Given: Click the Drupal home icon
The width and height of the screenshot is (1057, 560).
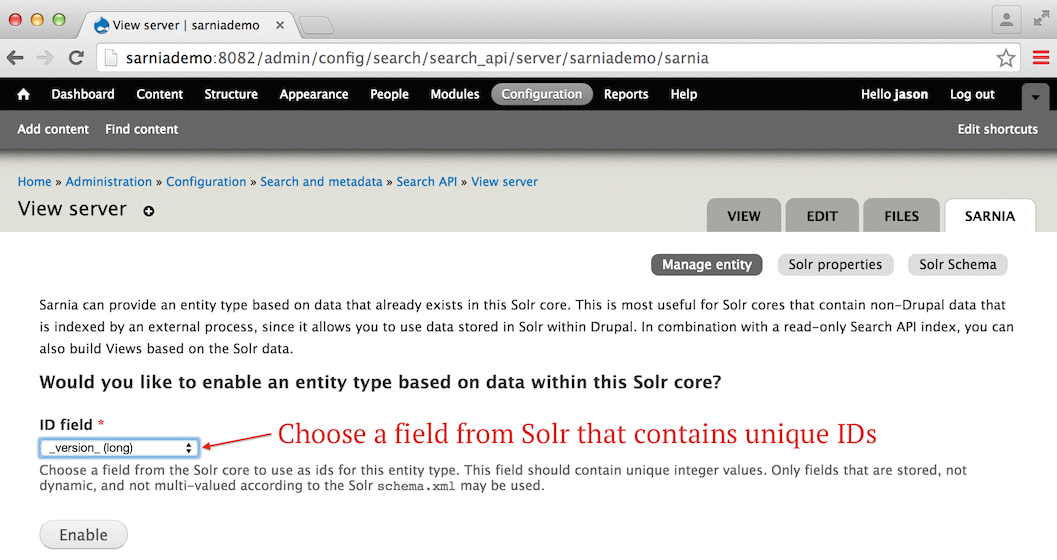Looking at the screenshot, I should click(23, 94).
